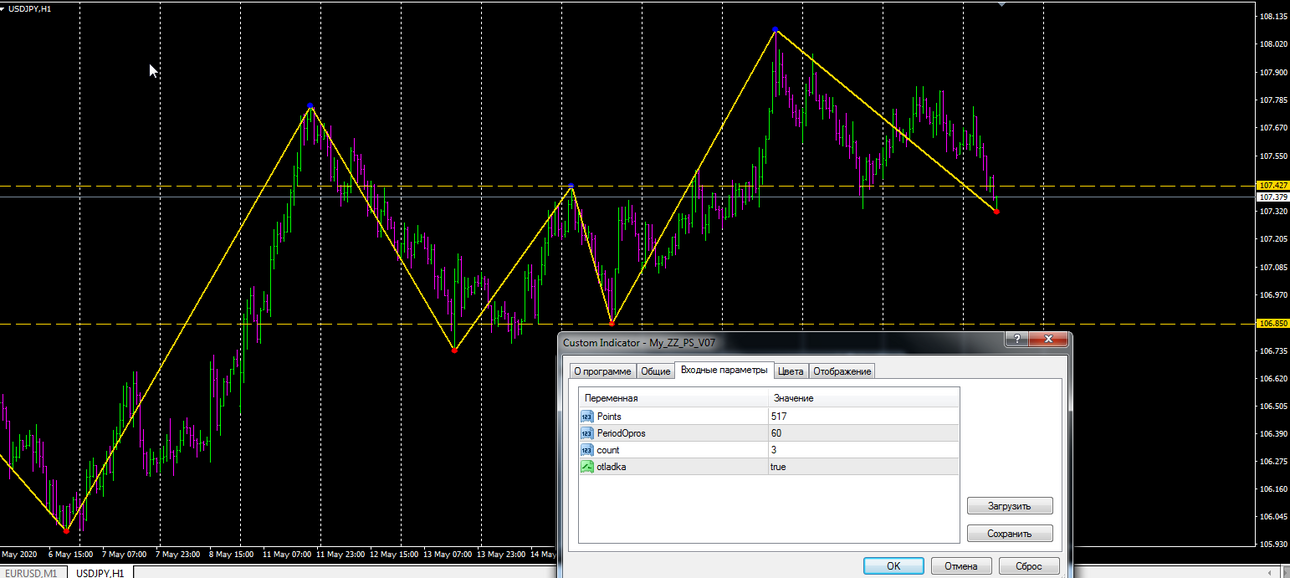Click the help question mark in dialog title bar
Screen dimensions: 1290x578
tap(1019, 340)
